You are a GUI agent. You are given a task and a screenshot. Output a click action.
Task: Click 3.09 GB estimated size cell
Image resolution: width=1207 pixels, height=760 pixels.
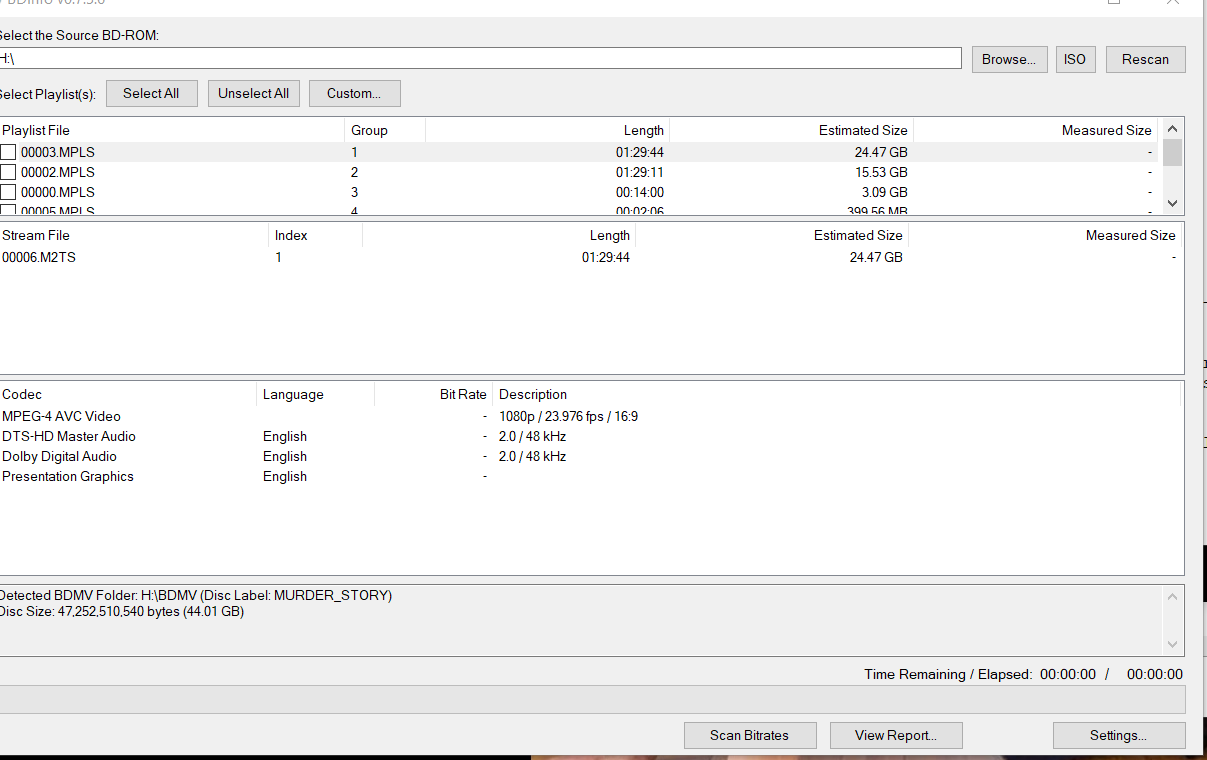tap(885, 192)
